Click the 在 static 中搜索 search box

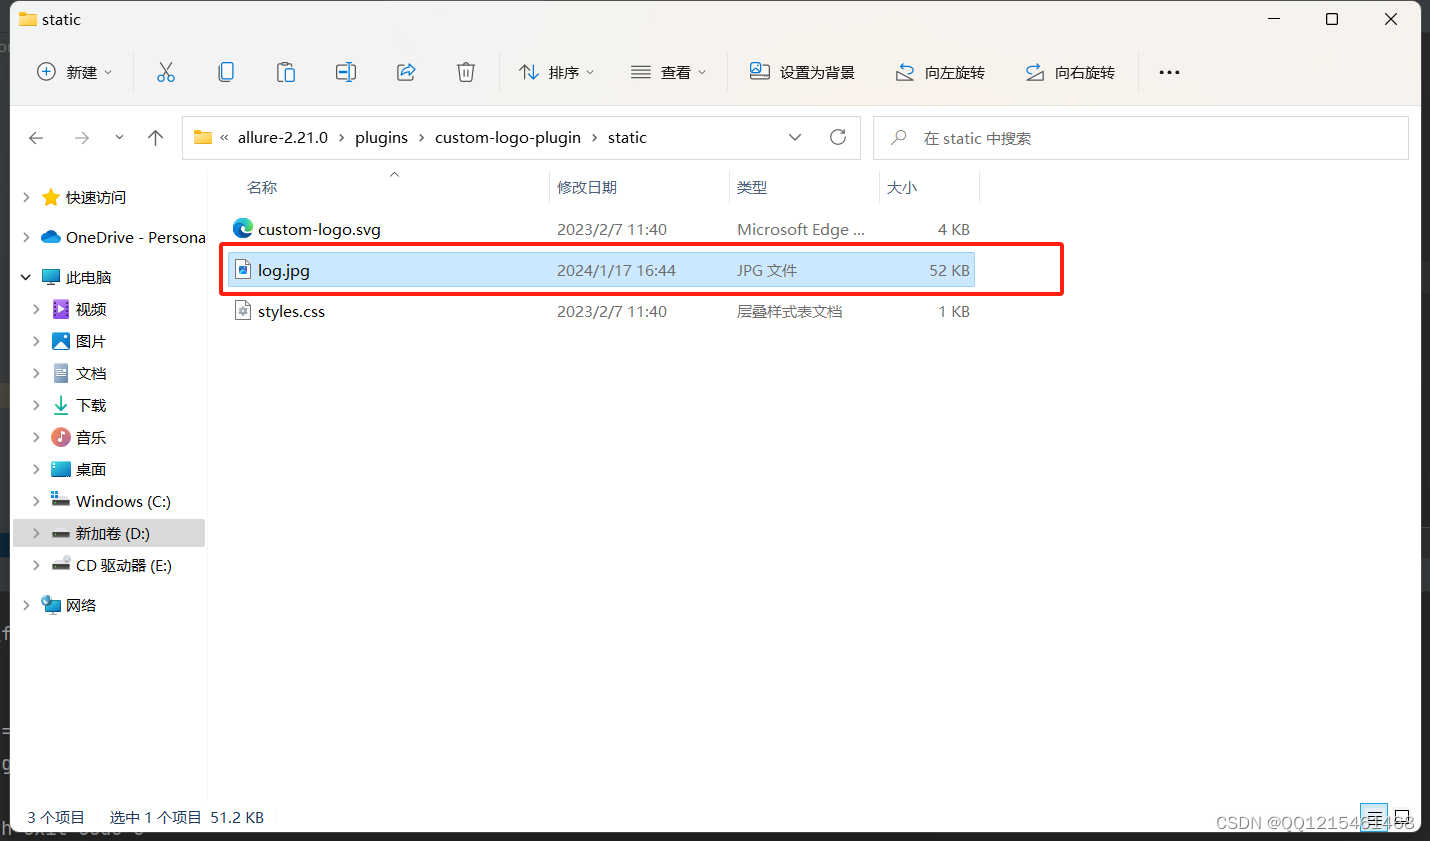click(x=1141, y=138)
